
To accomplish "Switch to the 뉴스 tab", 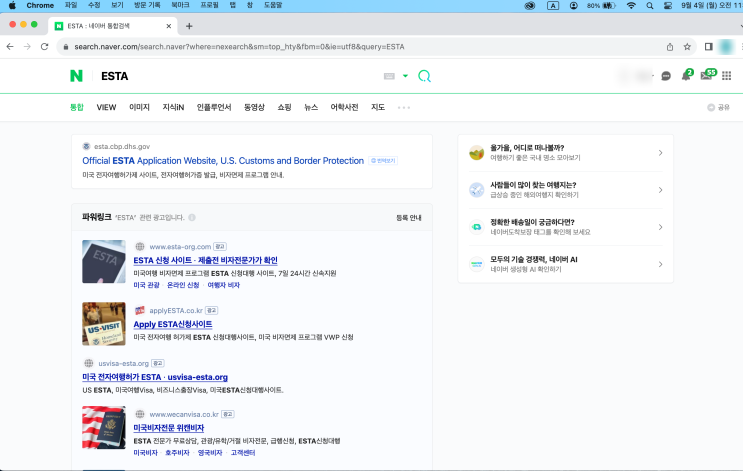I will (x=311, y=108).
